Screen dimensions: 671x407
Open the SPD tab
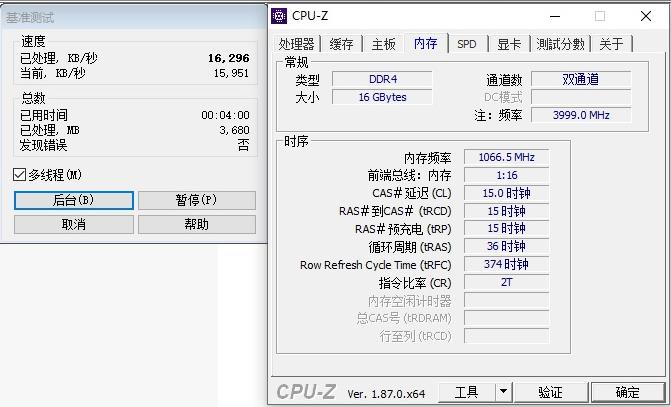click(x=466, y=44)
